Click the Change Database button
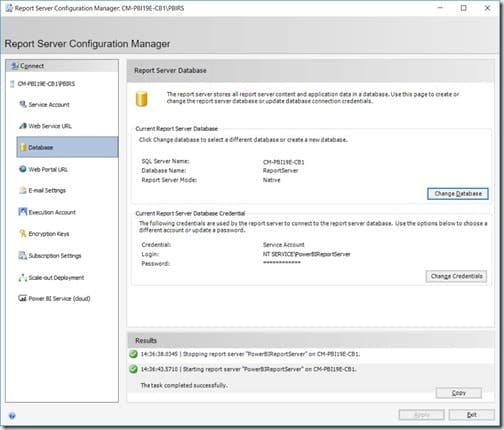The image size is (504, 430). pos(458,194)
